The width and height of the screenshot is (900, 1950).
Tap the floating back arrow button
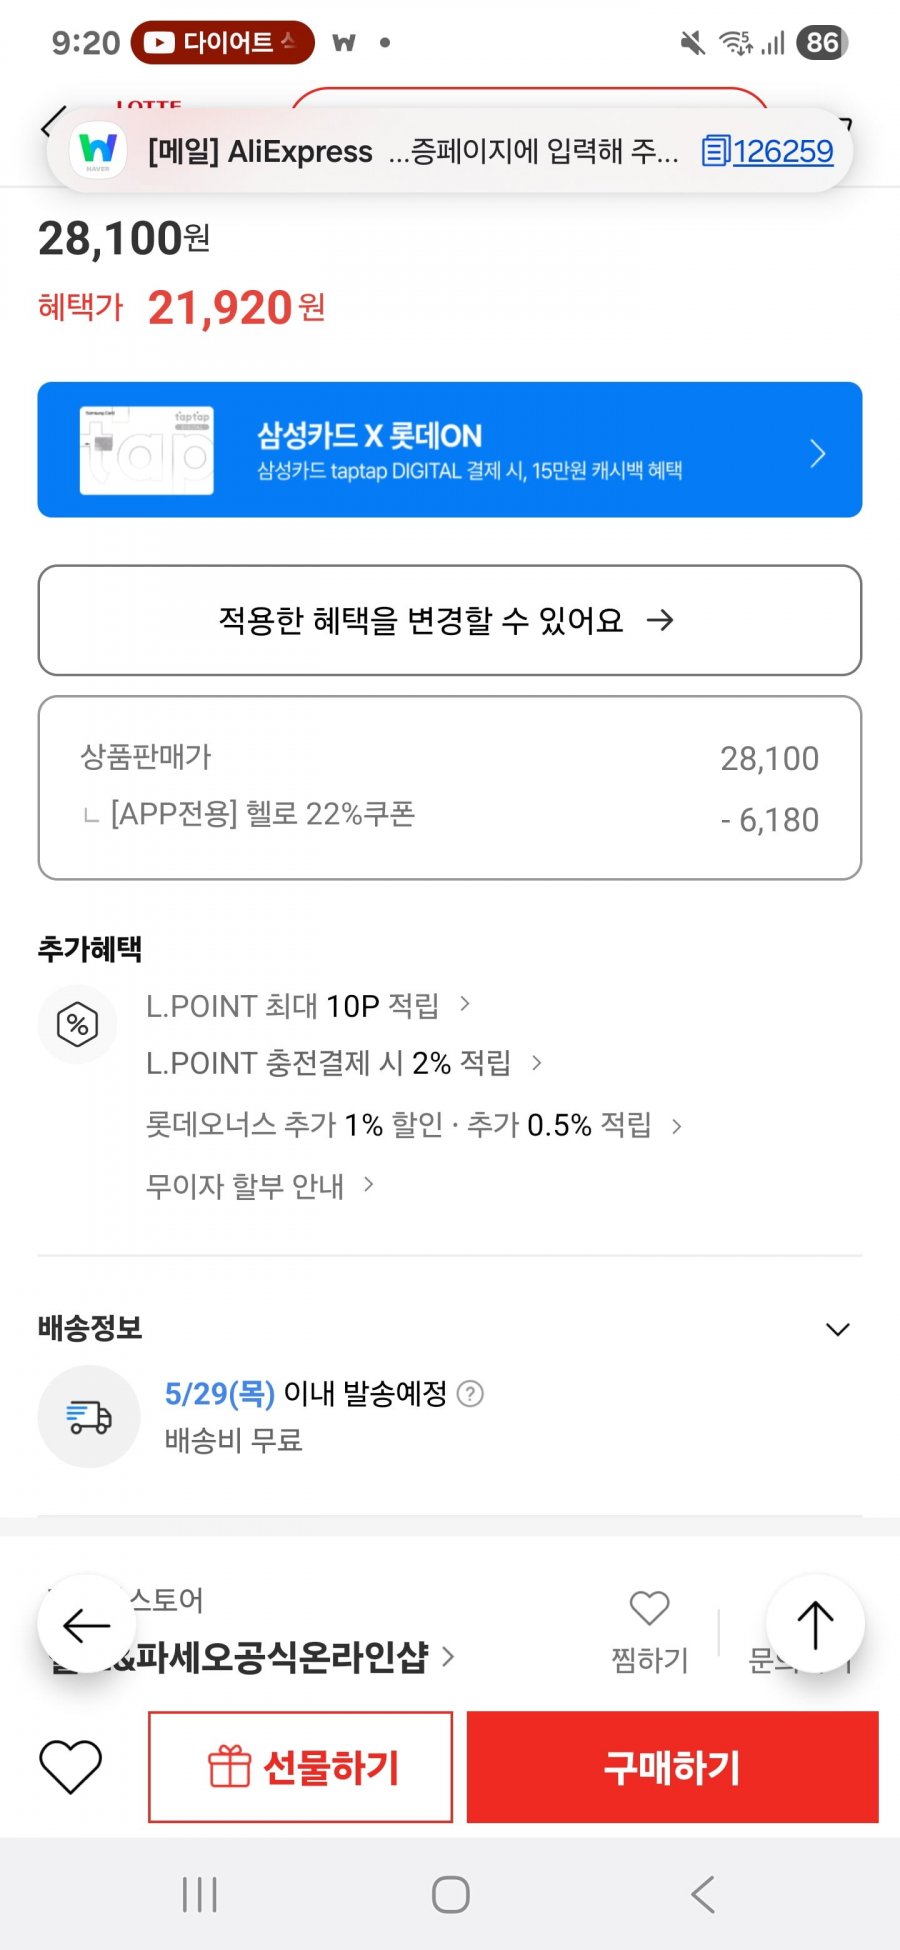pos(87,1624)
